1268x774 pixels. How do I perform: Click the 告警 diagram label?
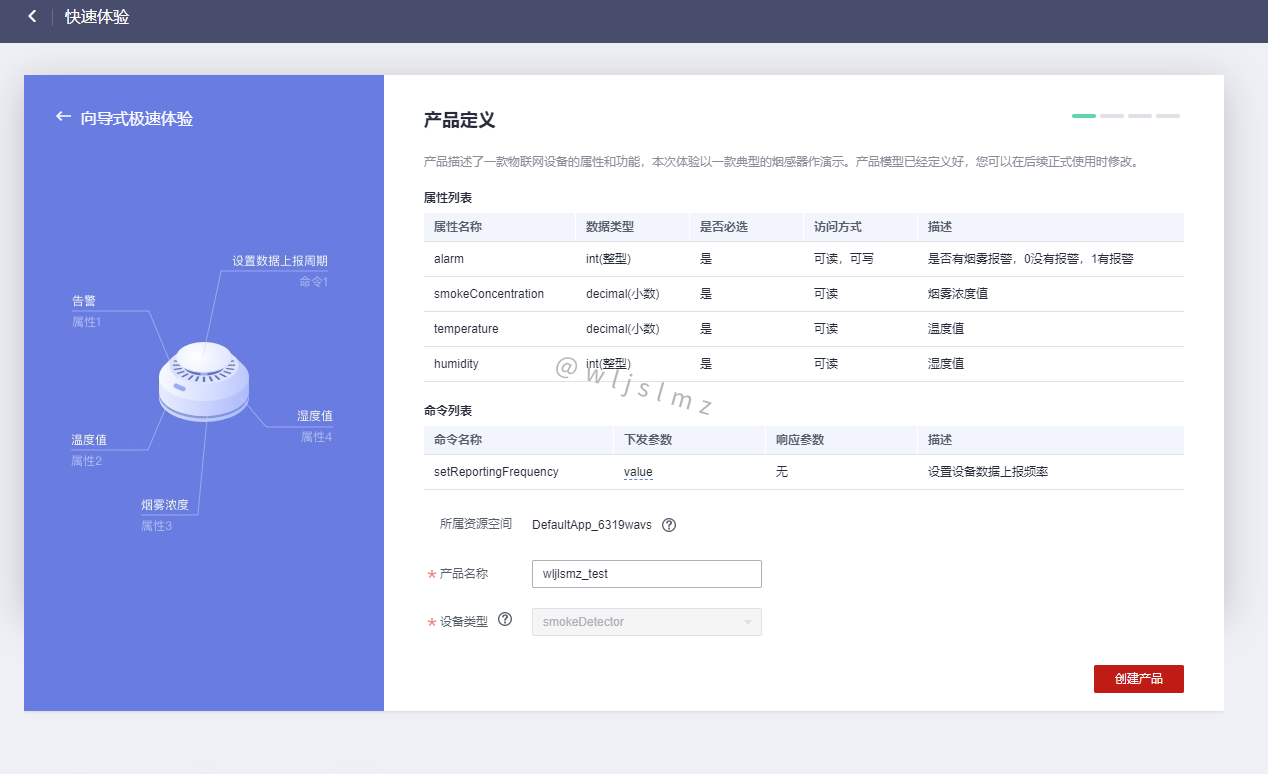(84, 301)
